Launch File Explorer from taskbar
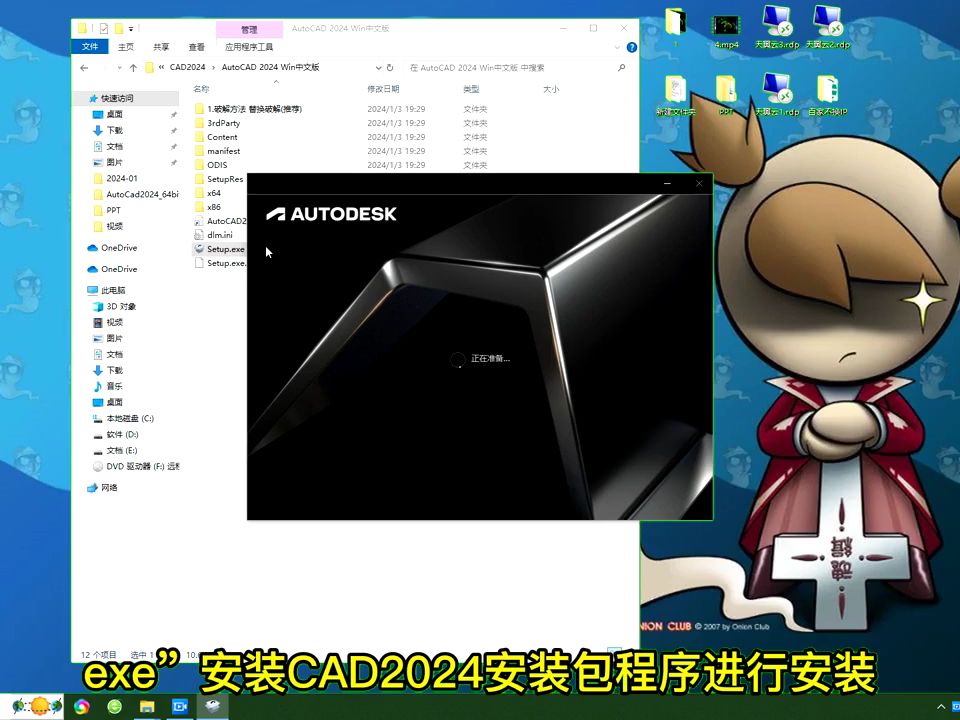This screenshot has height=720, width=960. click(146, 706)
